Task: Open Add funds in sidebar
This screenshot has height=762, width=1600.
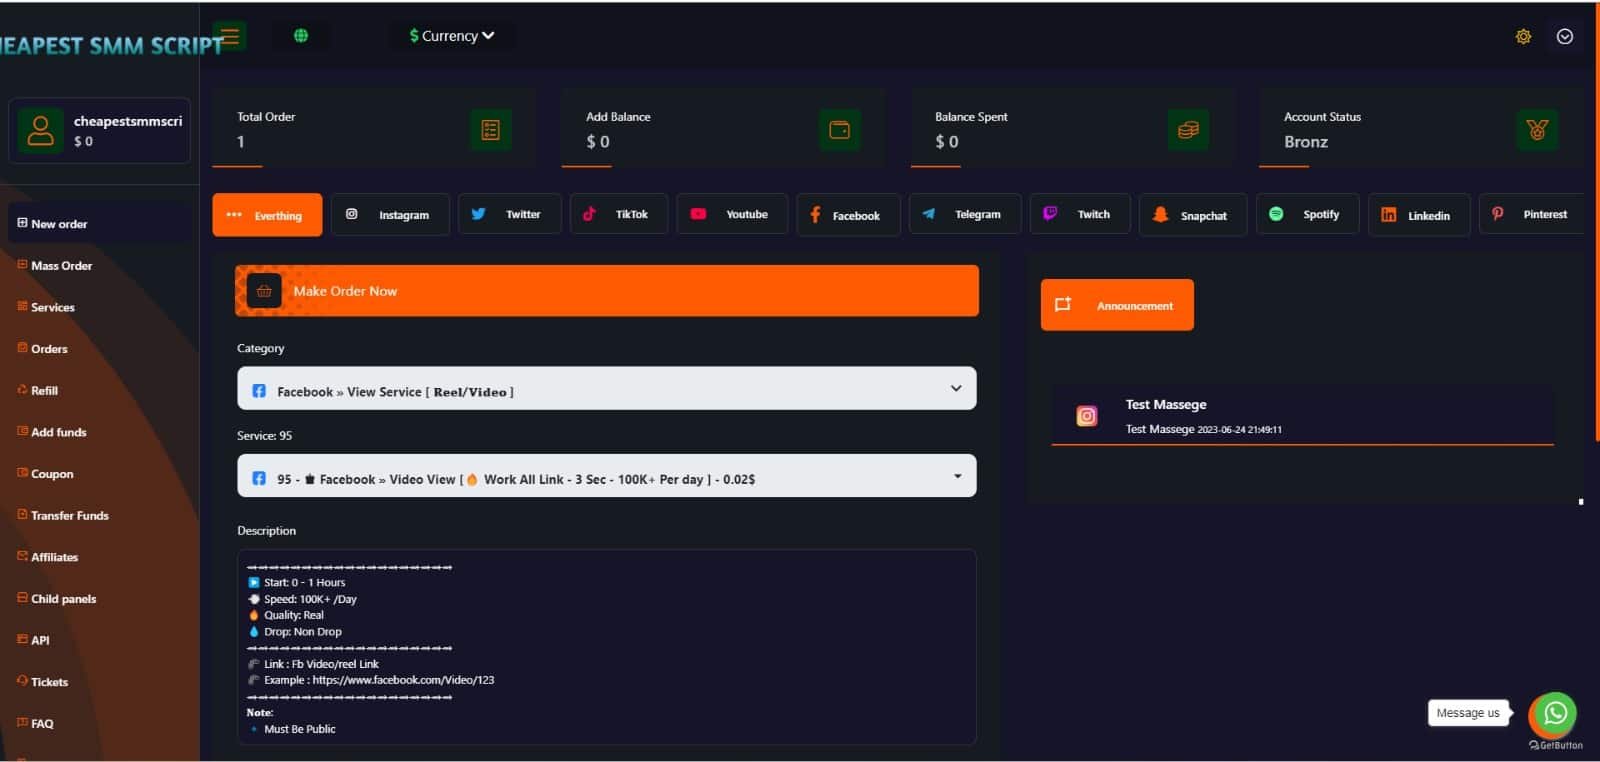Action: click(58, 432)
